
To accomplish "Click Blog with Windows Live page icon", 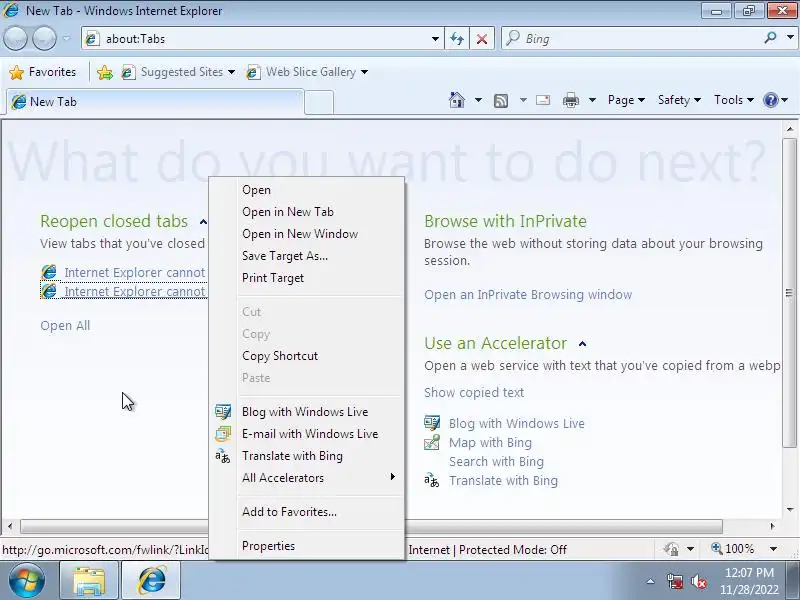I will point(432,423).
